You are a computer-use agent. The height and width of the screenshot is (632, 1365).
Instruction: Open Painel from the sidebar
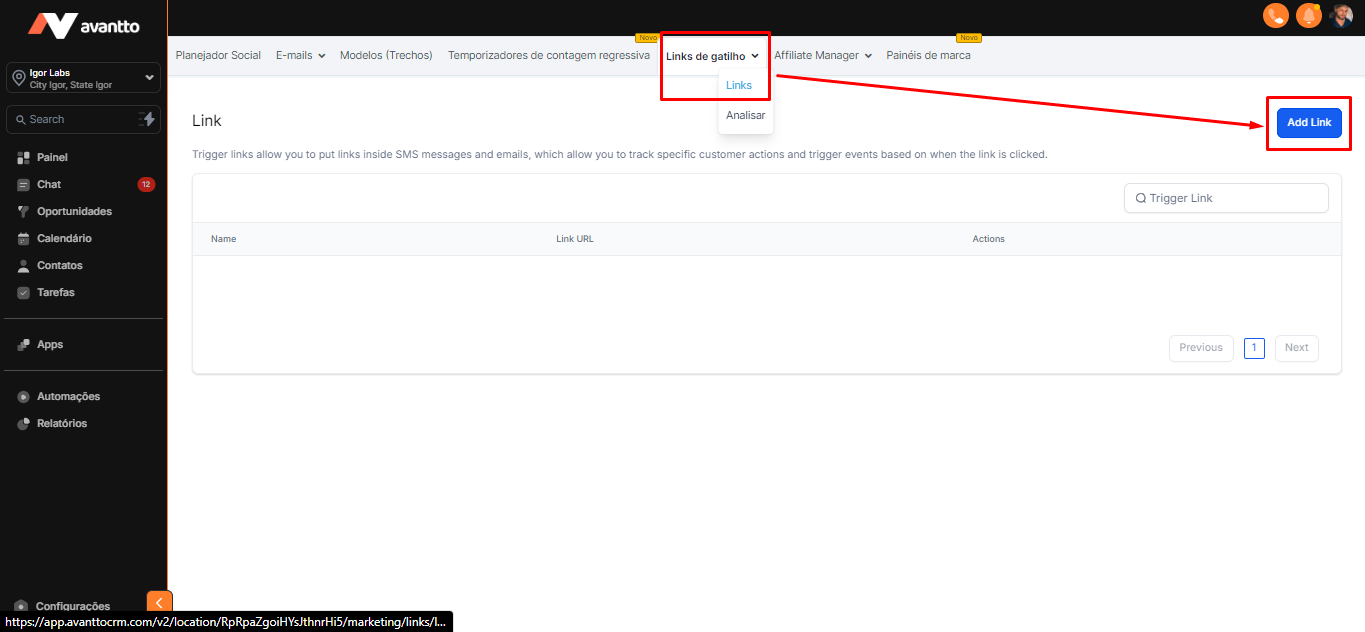tap(52, 158)
